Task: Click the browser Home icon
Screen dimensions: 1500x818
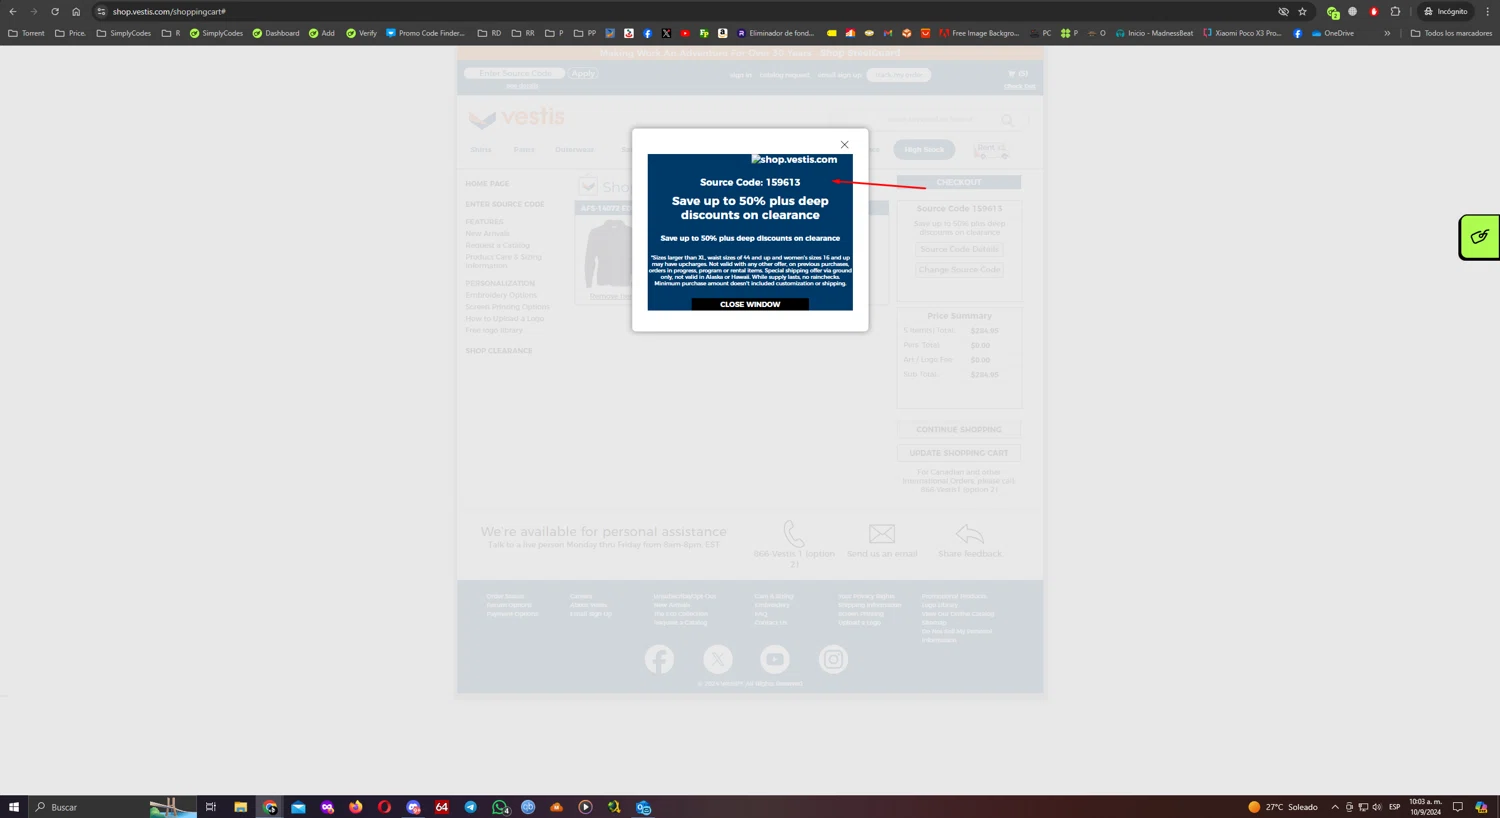Action: 76,11
